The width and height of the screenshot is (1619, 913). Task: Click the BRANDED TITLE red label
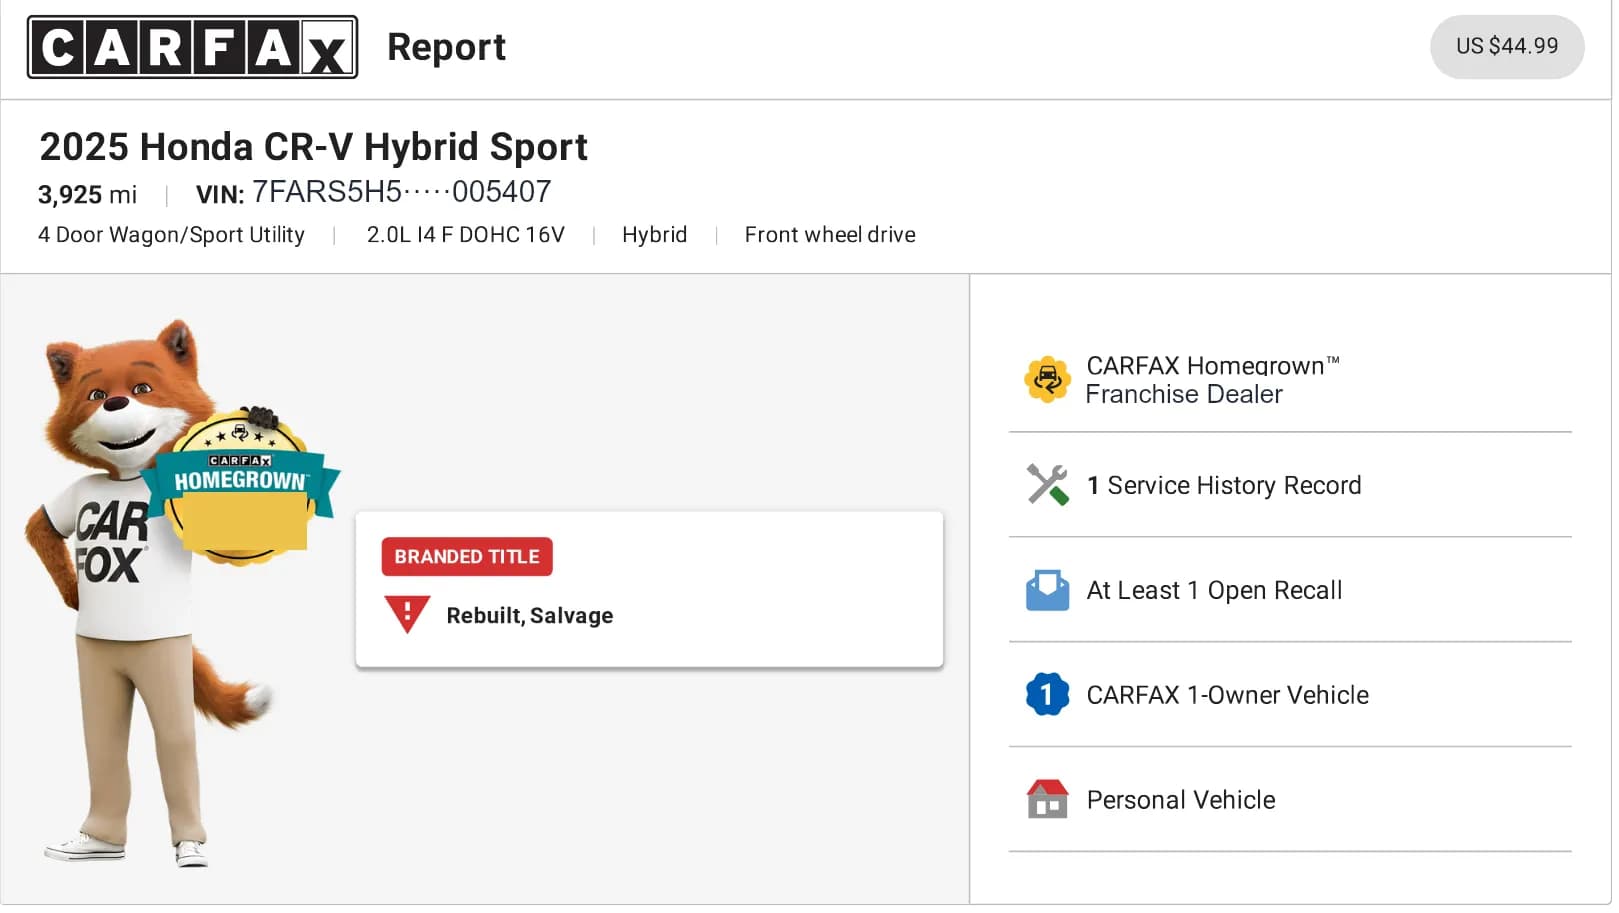(x=467, y=557)
